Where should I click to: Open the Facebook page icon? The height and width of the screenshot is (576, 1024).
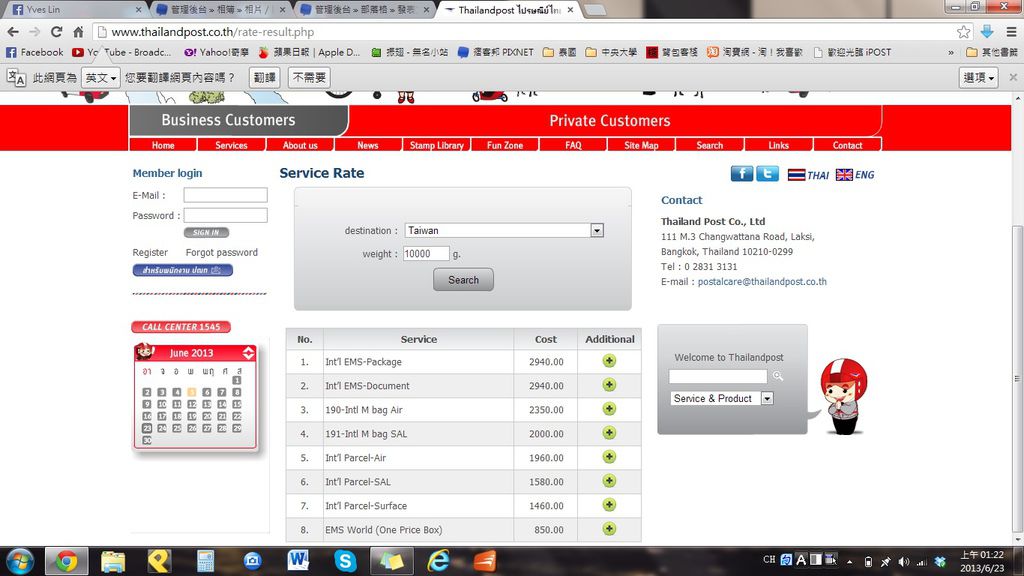pos(741,174)
